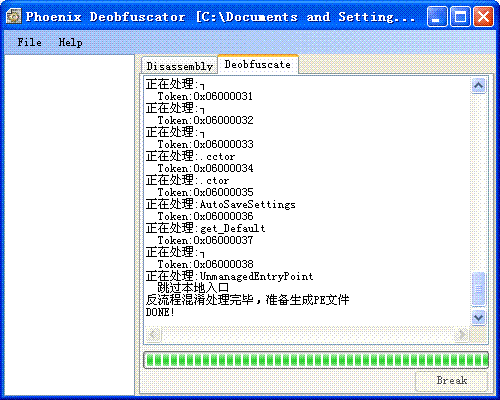Screen dimensions: 500x400
Task: Click the 反流程混淆处理完毕 log line
Action: 247,300
